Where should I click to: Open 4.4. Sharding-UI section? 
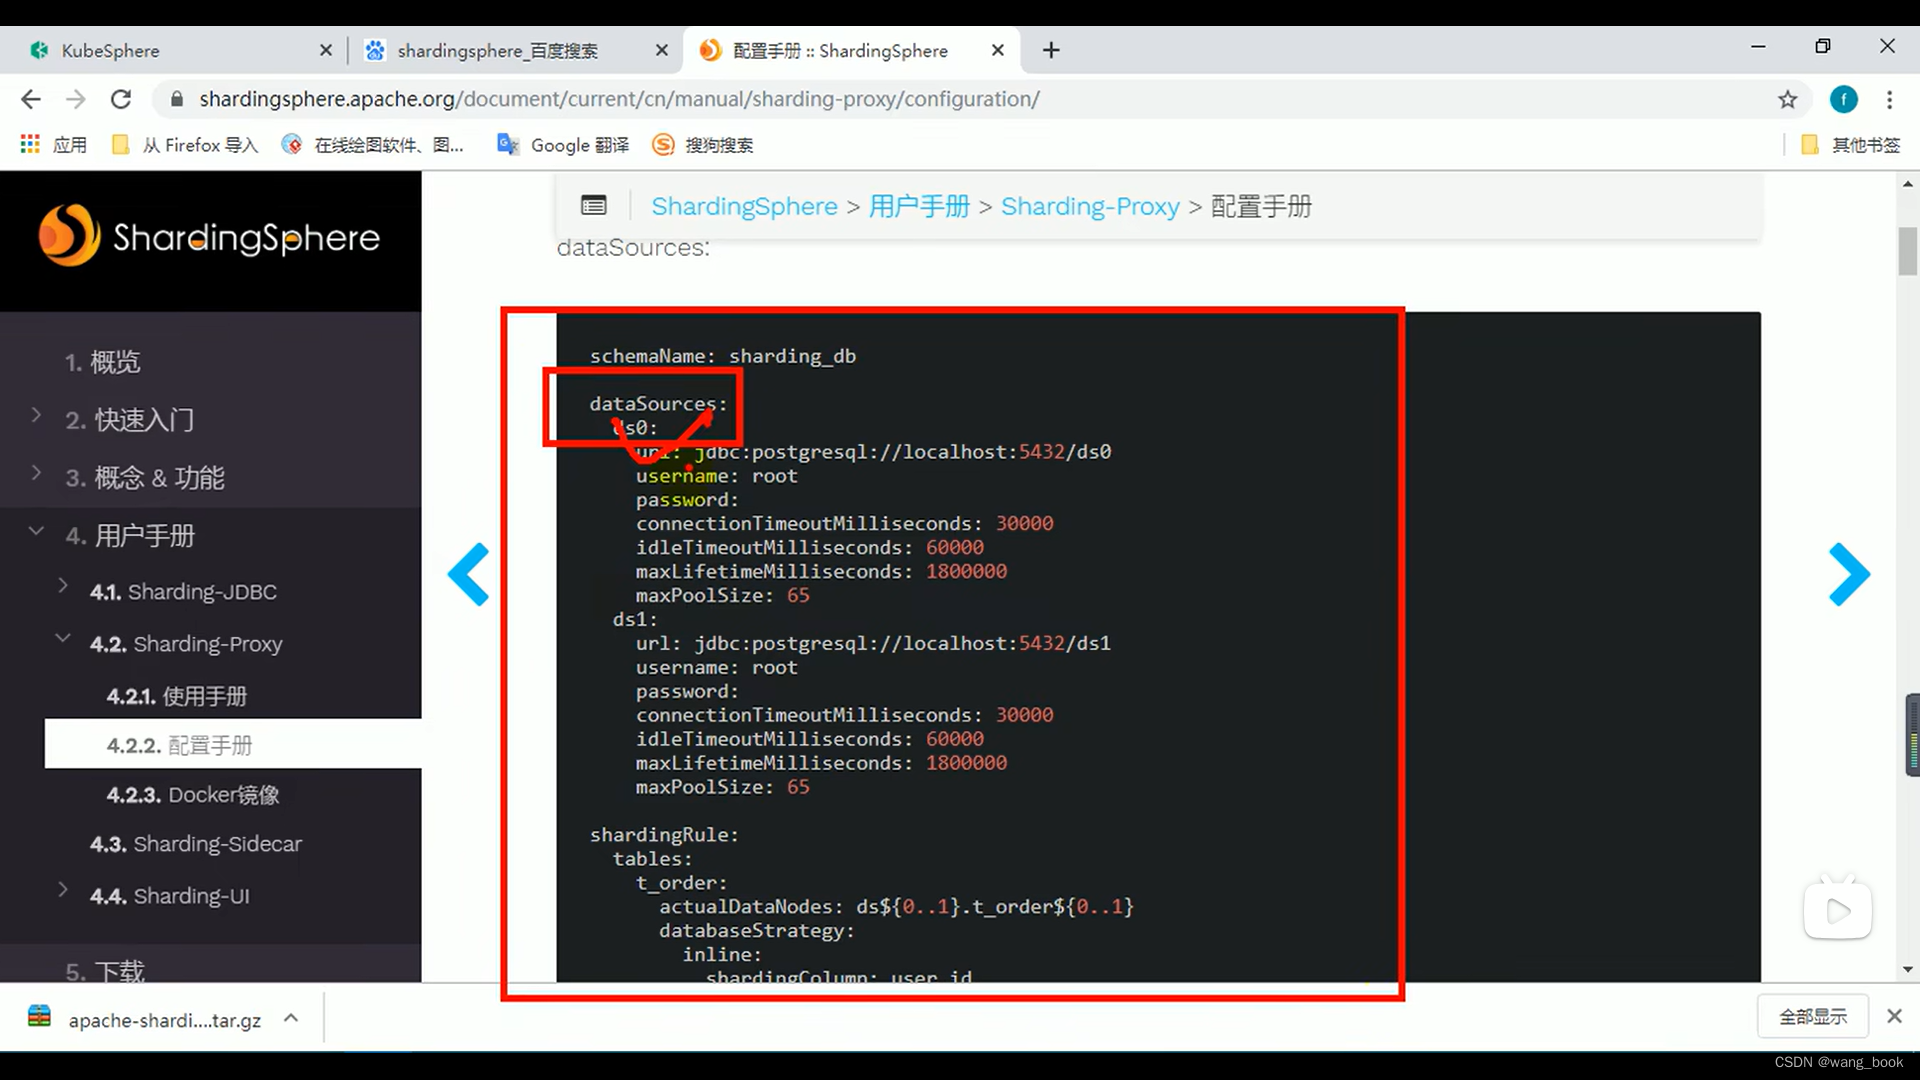tap(170, 896)
